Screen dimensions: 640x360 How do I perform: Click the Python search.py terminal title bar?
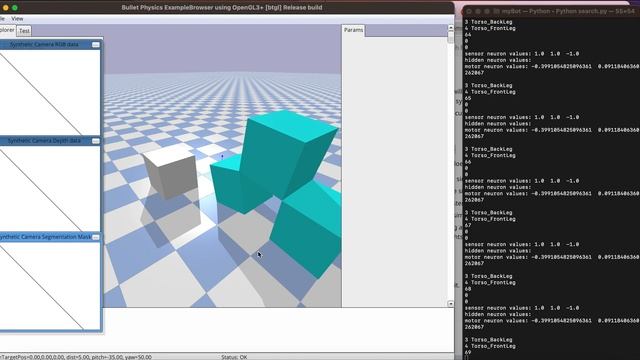click(x=567, y=11)
